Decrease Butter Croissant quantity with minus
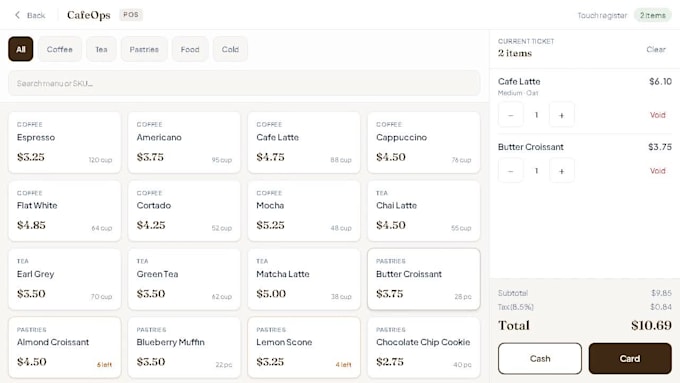 [510, 171]
